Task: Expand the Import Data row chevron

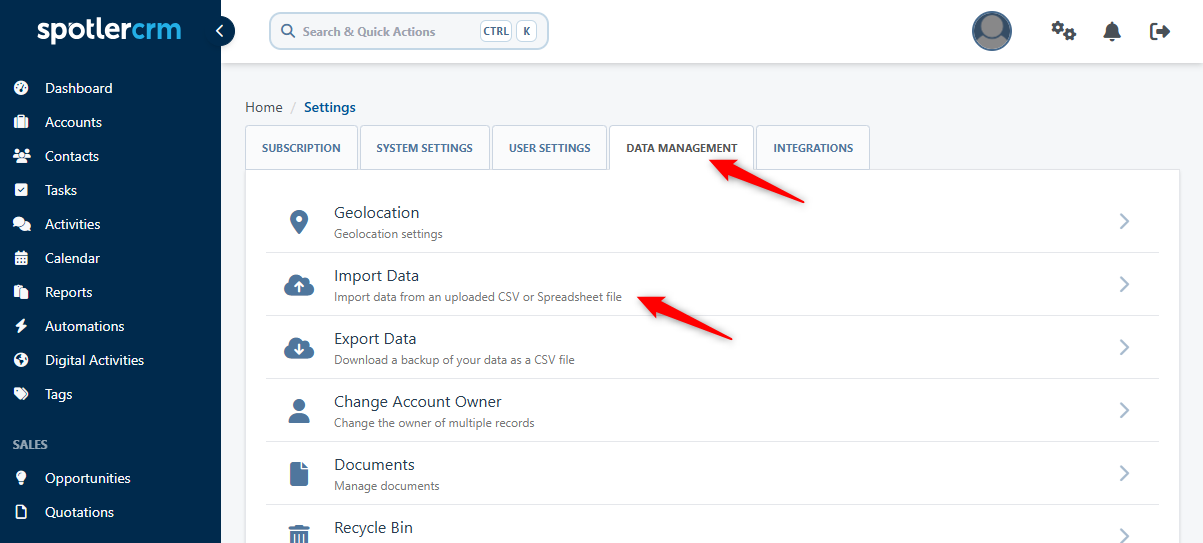Action: click(x=1124, y=284)
